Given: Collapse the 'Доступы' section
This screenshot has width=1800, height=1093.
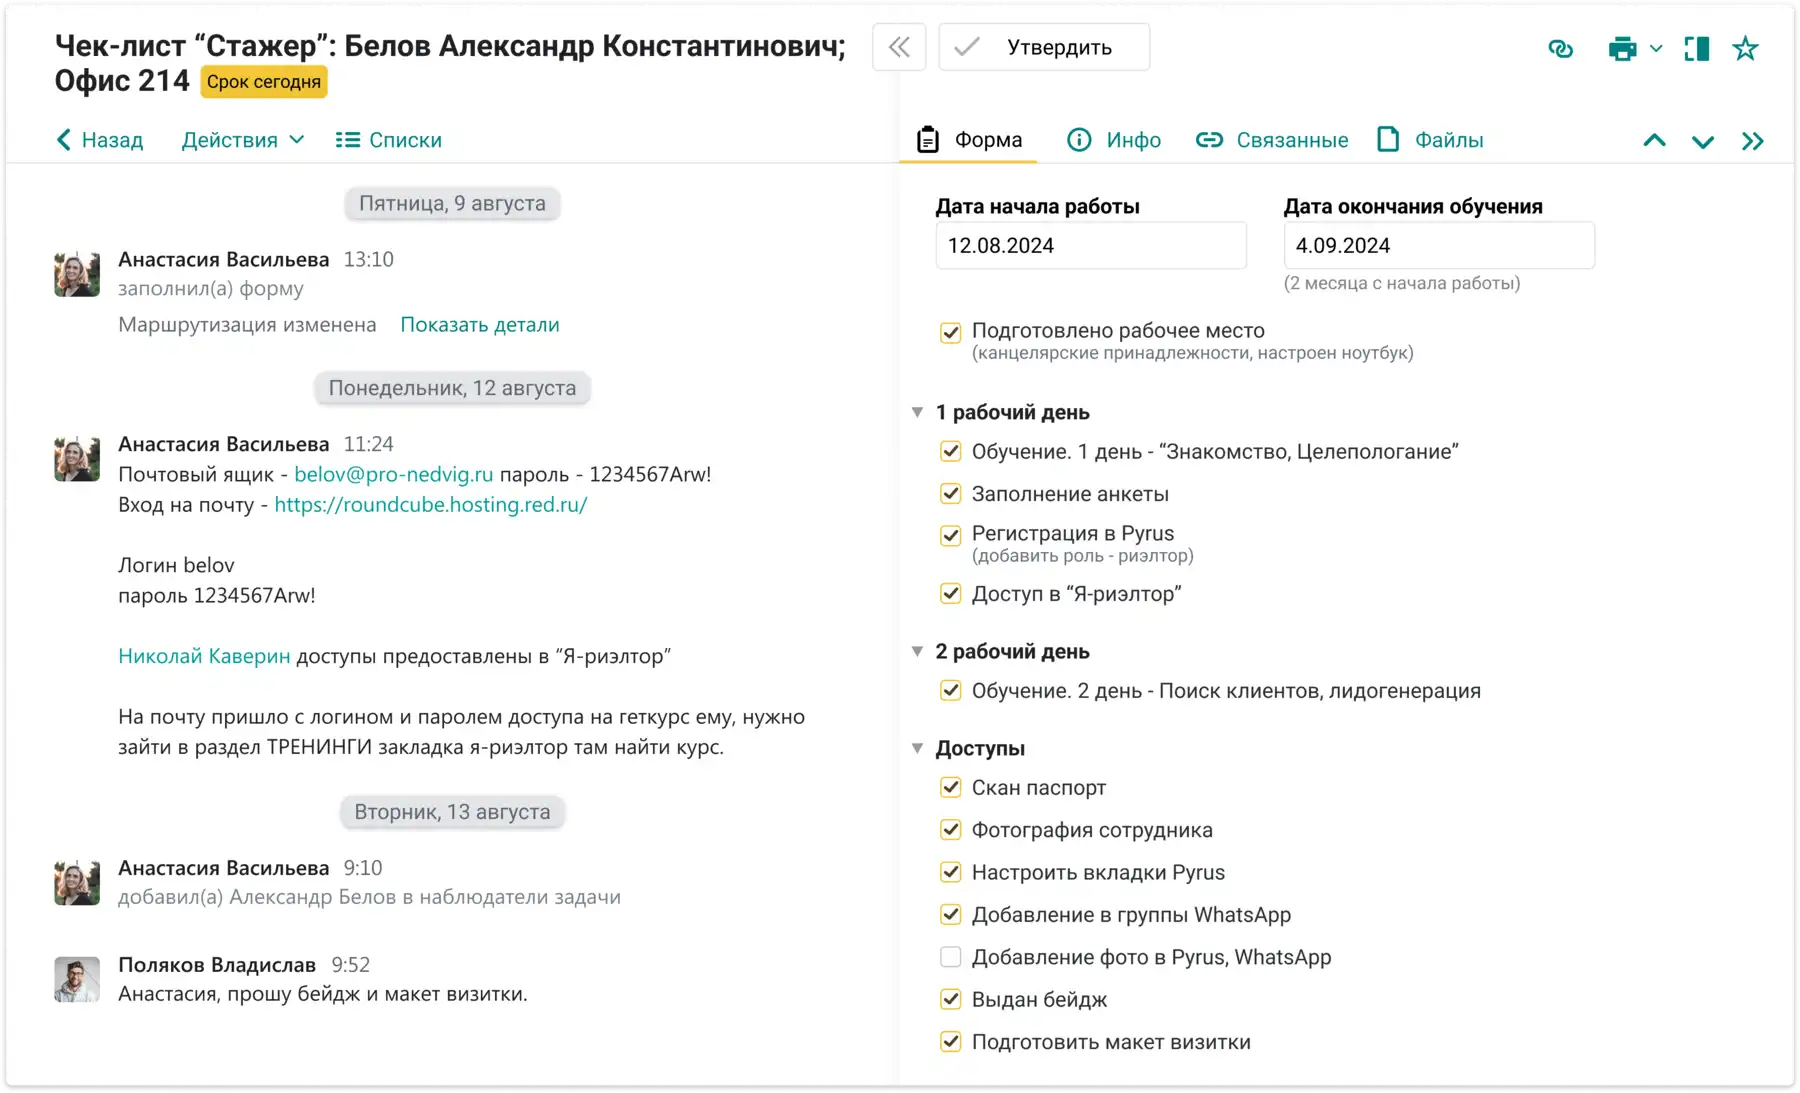Looking at the screenshot, I should pyautogui.click(x=917, y=748).
